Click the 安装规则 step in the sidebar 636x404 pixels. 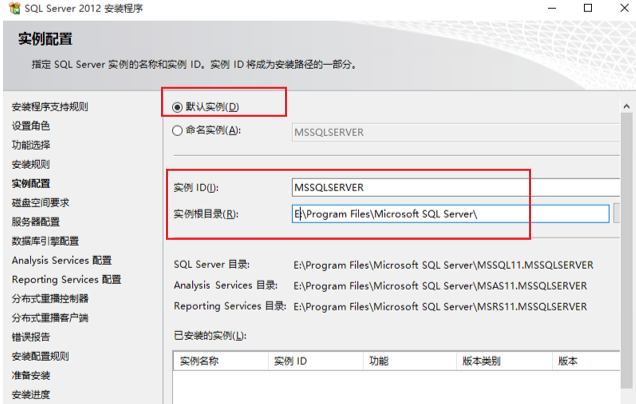point(31,164)
